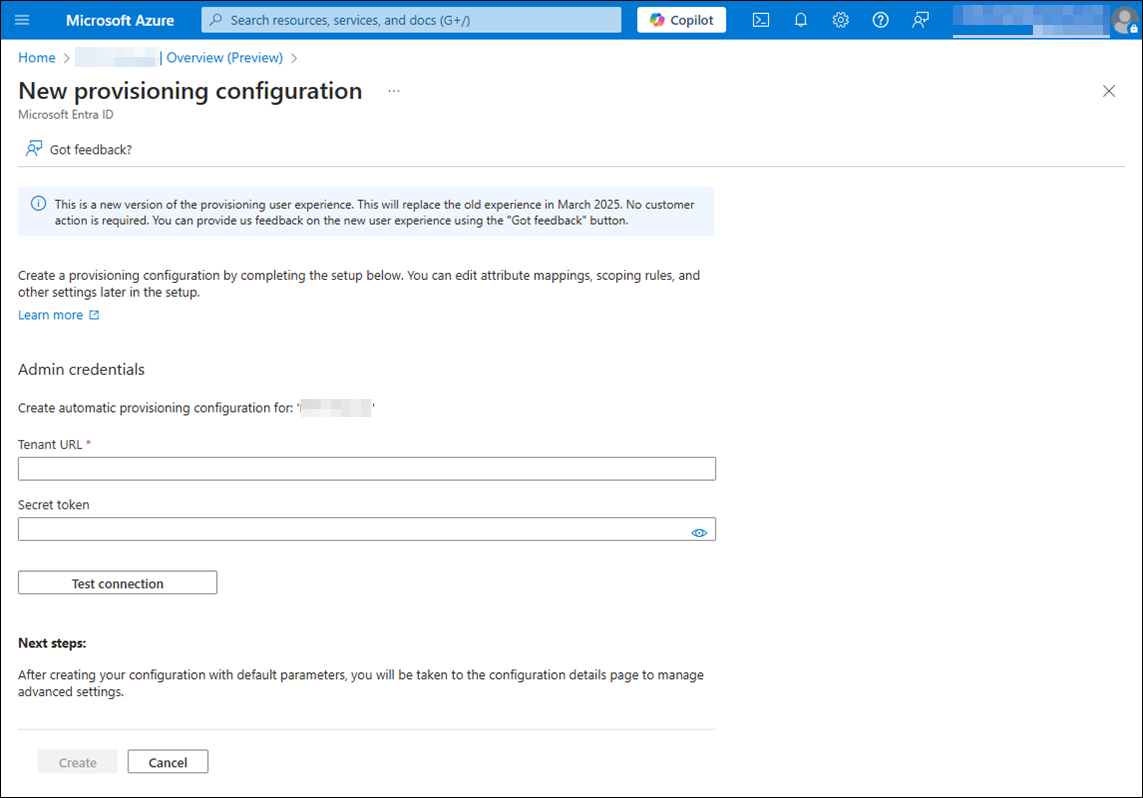Navigate to Home via breadcrumb

(x=36, y=57)
